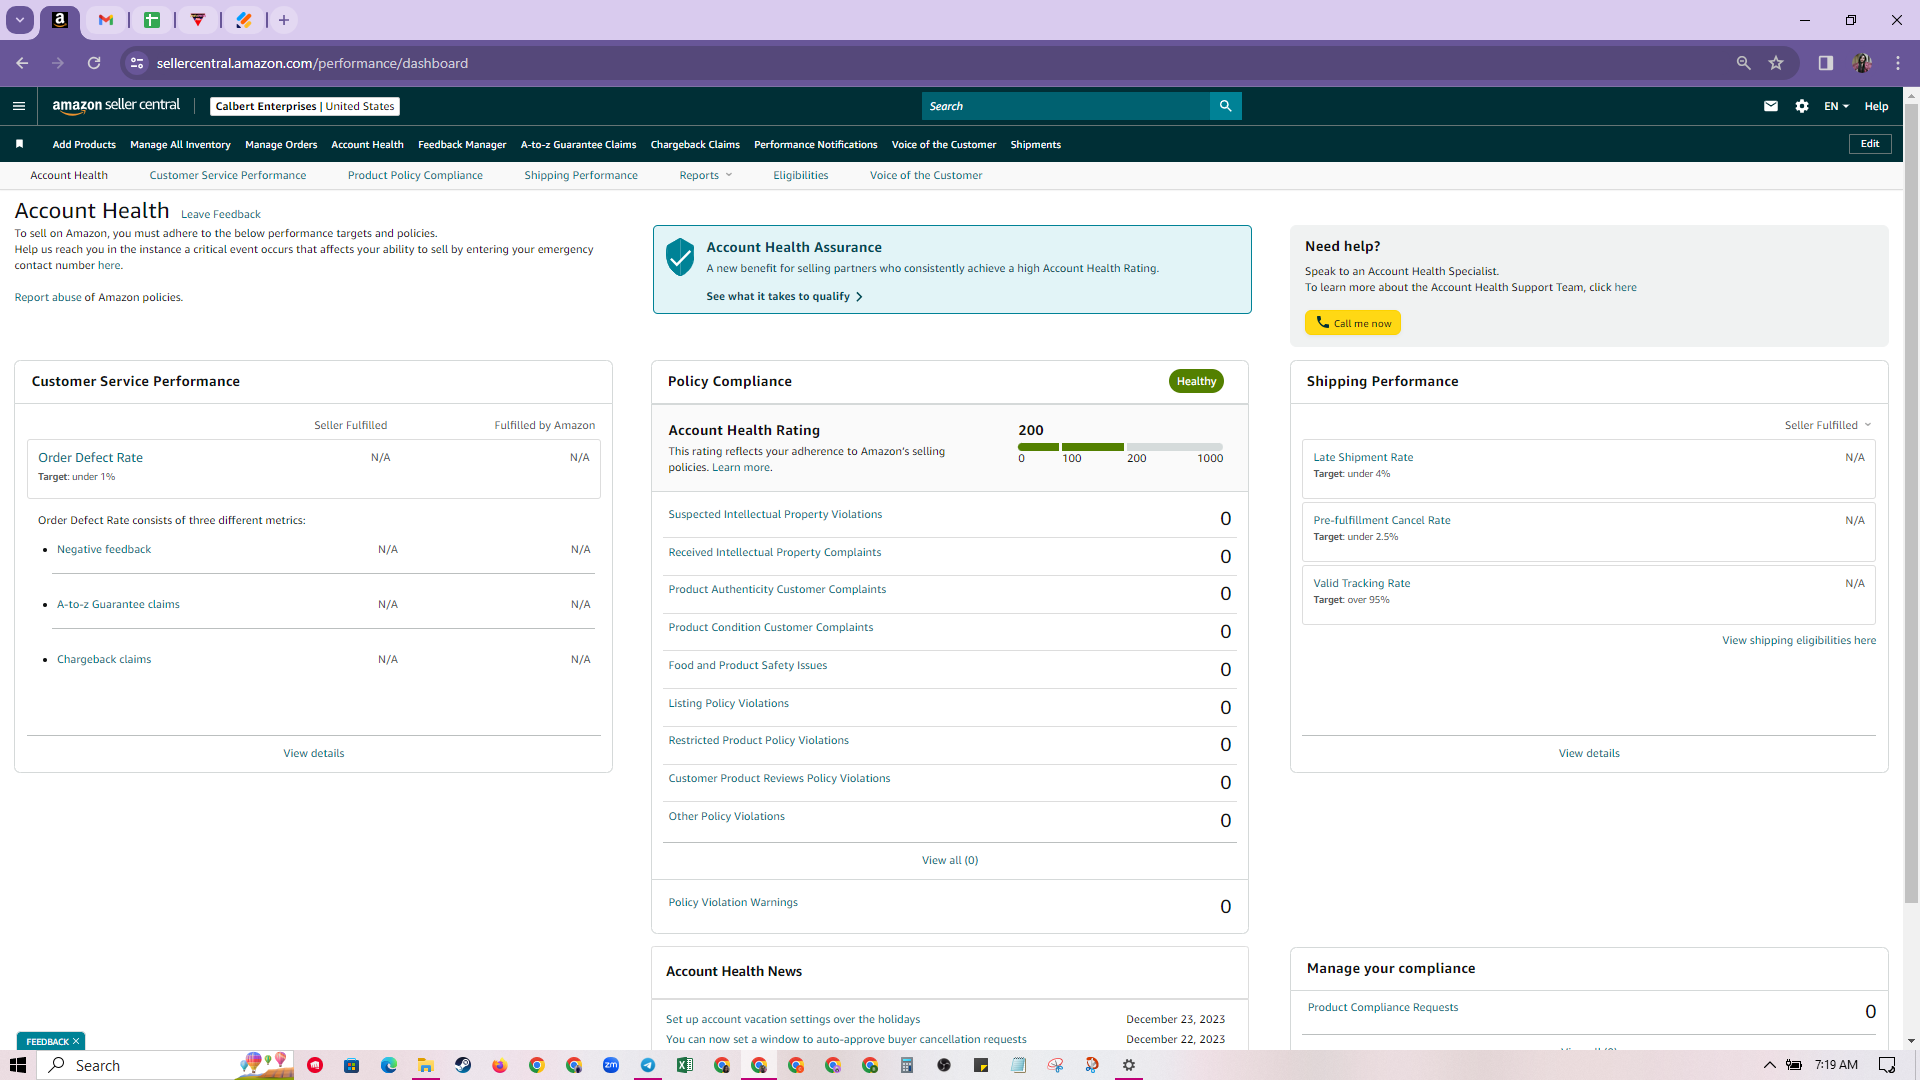Viewport: 1920px width, 1080px height.
Task: Open Manage All Inventory menu item
Action: 180,145
